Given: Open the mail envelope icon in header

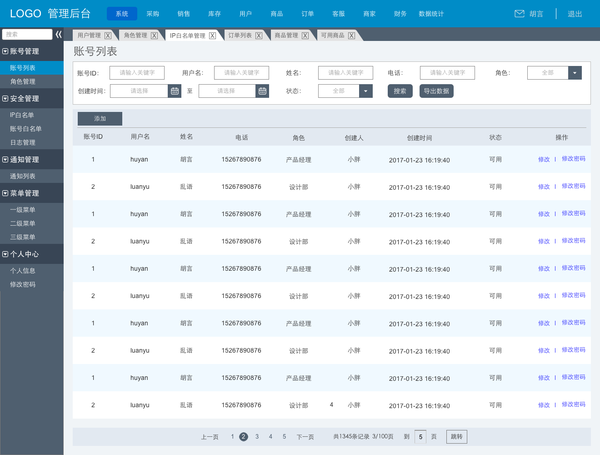Looking at the screenshot, I should coord(519,14).
